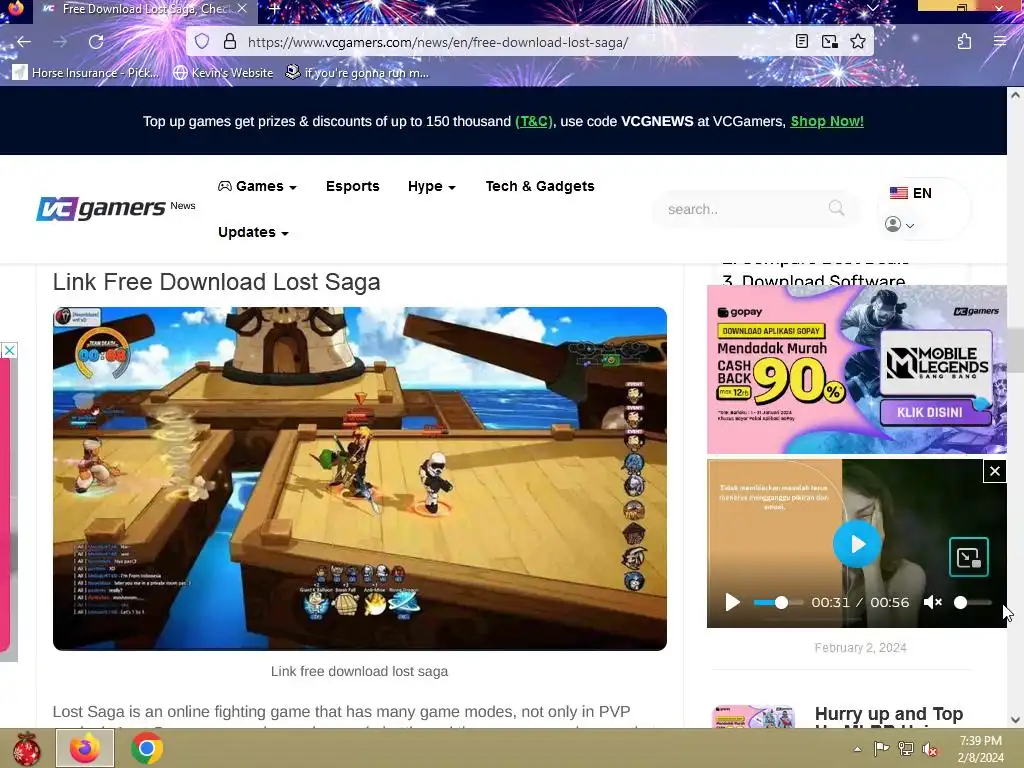Open the tracking protection shield icon
Image resolution: width=1024 pixels, height=768 pixels.
202,42
